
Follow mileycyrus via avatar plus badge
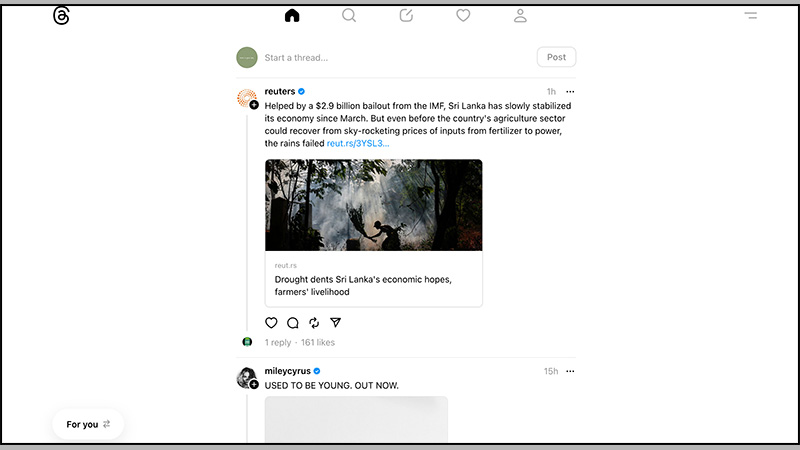[254, 385]
